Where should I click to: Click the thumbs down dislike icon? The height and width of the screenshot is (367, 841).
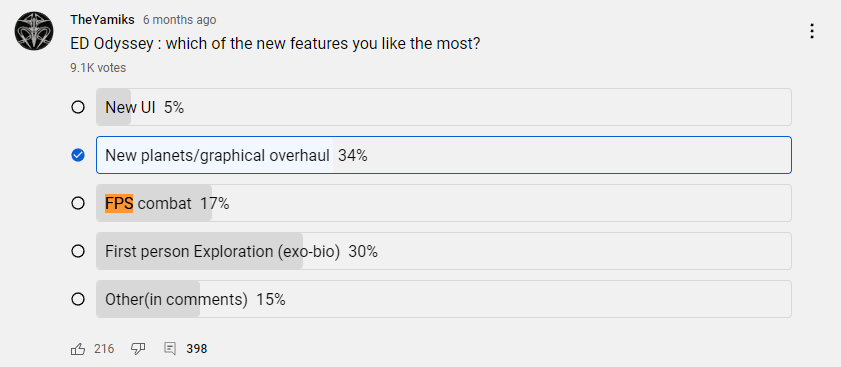point(138,349)
